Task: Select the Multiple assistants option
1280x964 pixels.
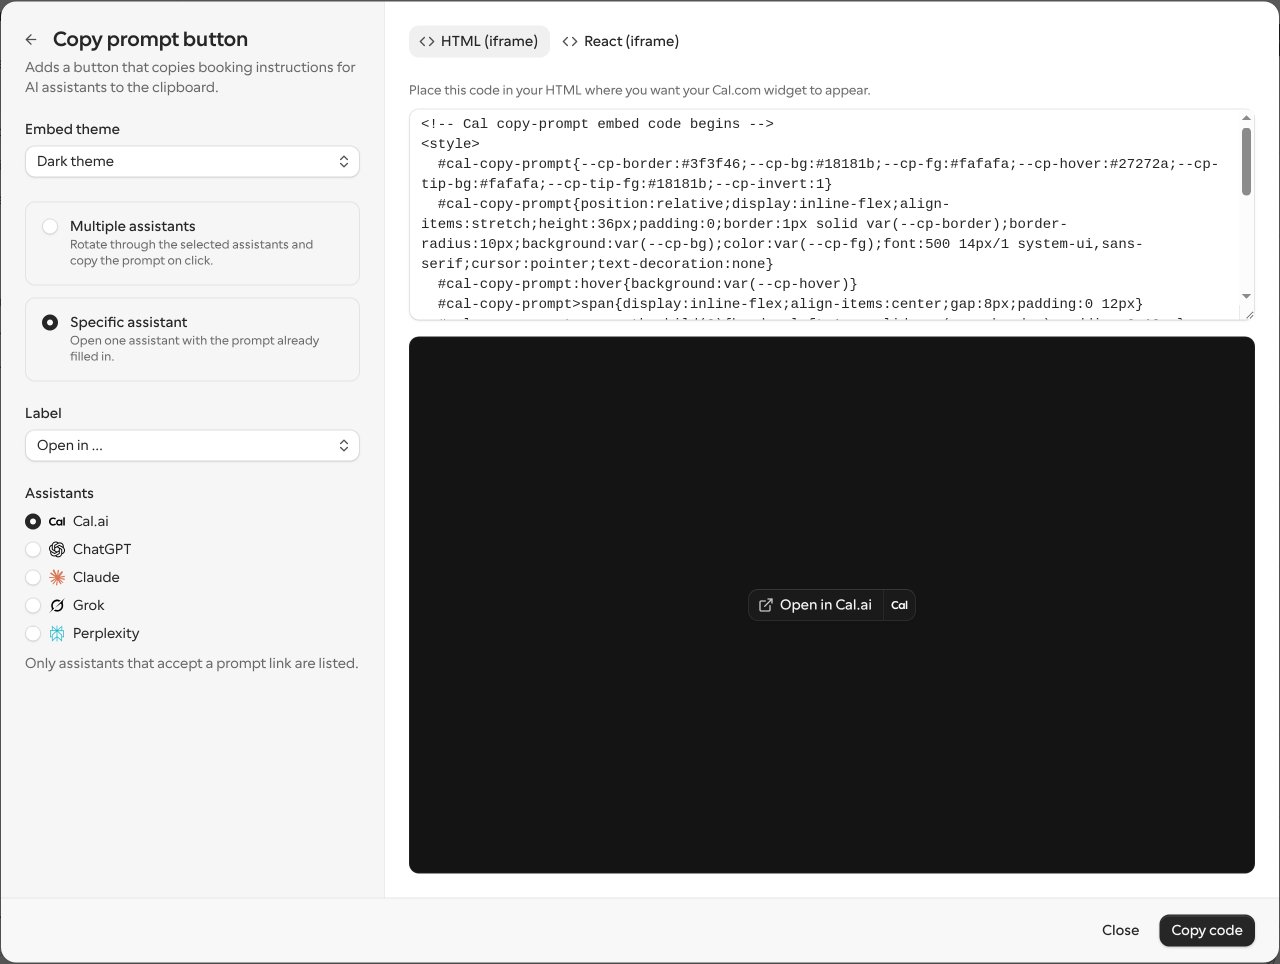Action: (192, 243)
